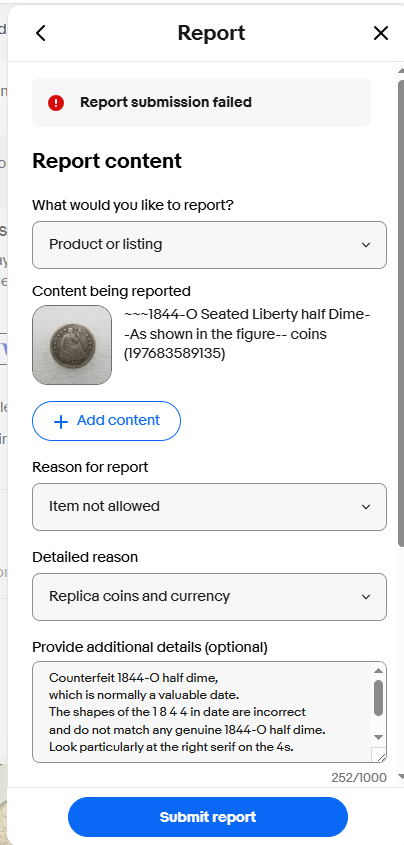Click the dialog's vertical scrollbar
Image resolution: width=404 pixels, height=845 pixels.
[x=400, y=313]
